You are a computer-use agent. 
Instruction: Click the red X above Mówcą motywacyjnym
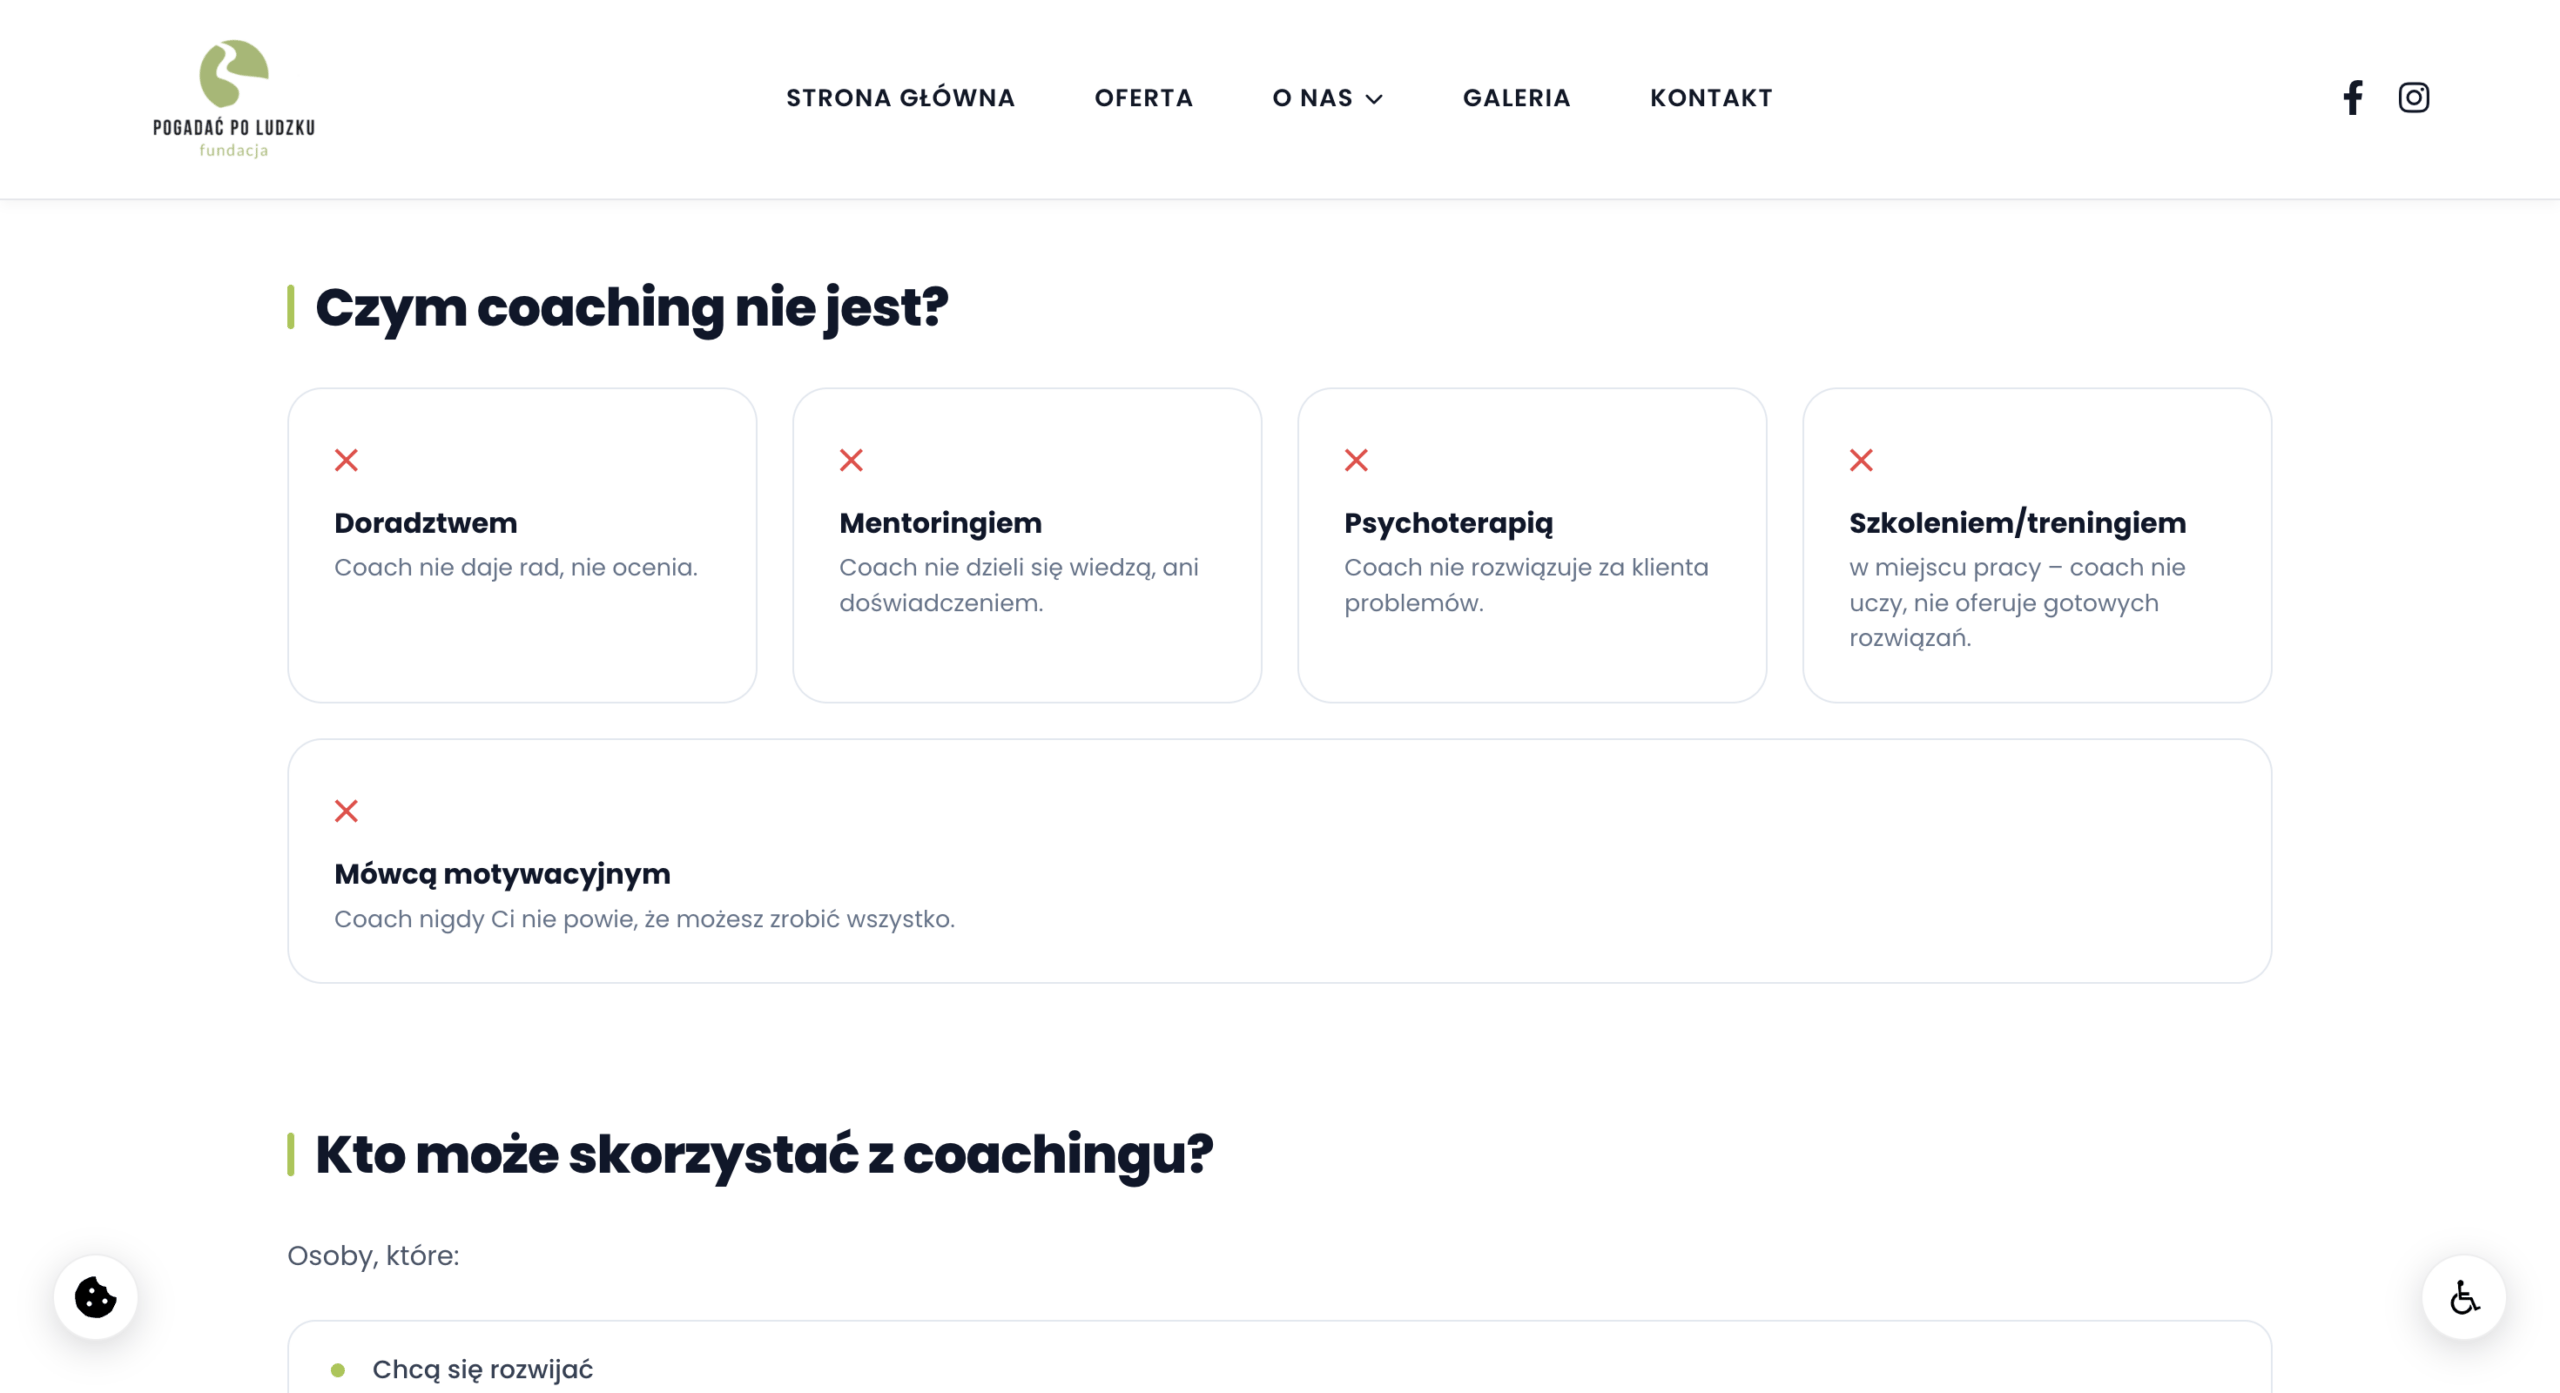tap(346, 811)
